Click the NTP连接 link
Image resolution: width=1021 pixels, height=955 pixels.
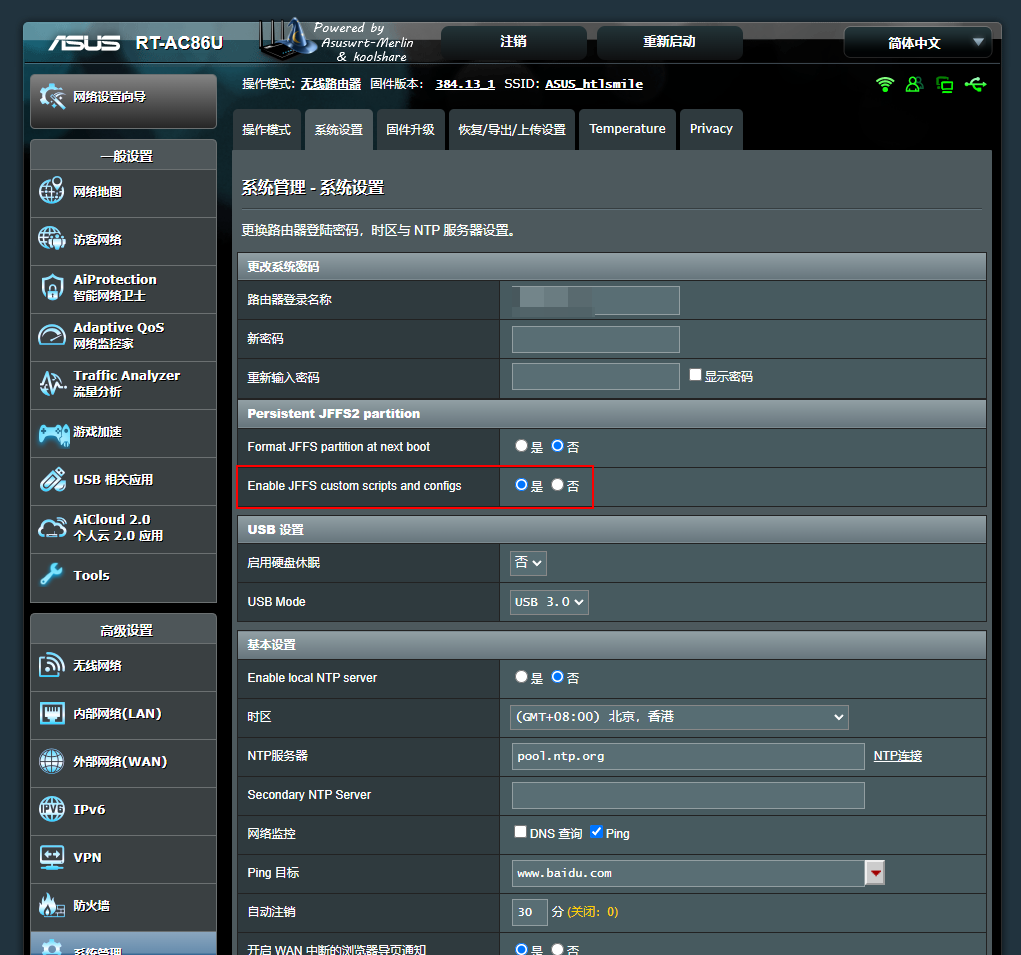[897, 756]
